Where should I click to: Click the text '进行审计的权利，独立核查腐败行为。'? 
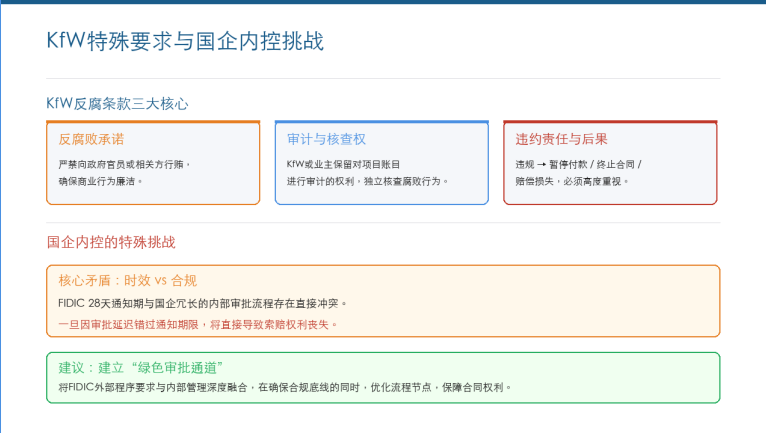pos(367,181)
